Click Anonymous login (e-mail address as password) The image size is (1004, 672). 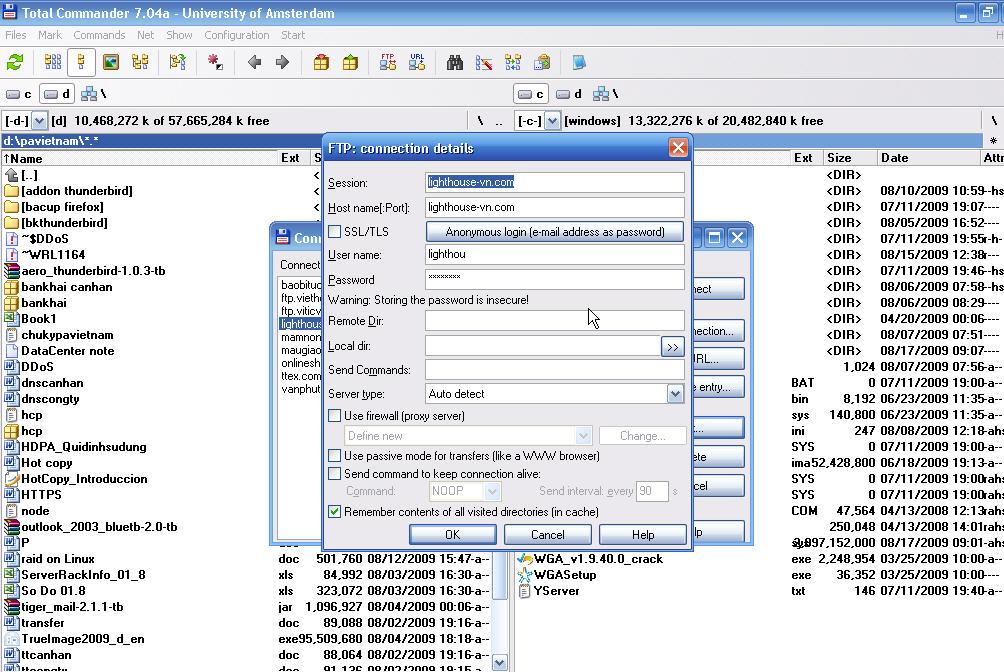[555, 232]
